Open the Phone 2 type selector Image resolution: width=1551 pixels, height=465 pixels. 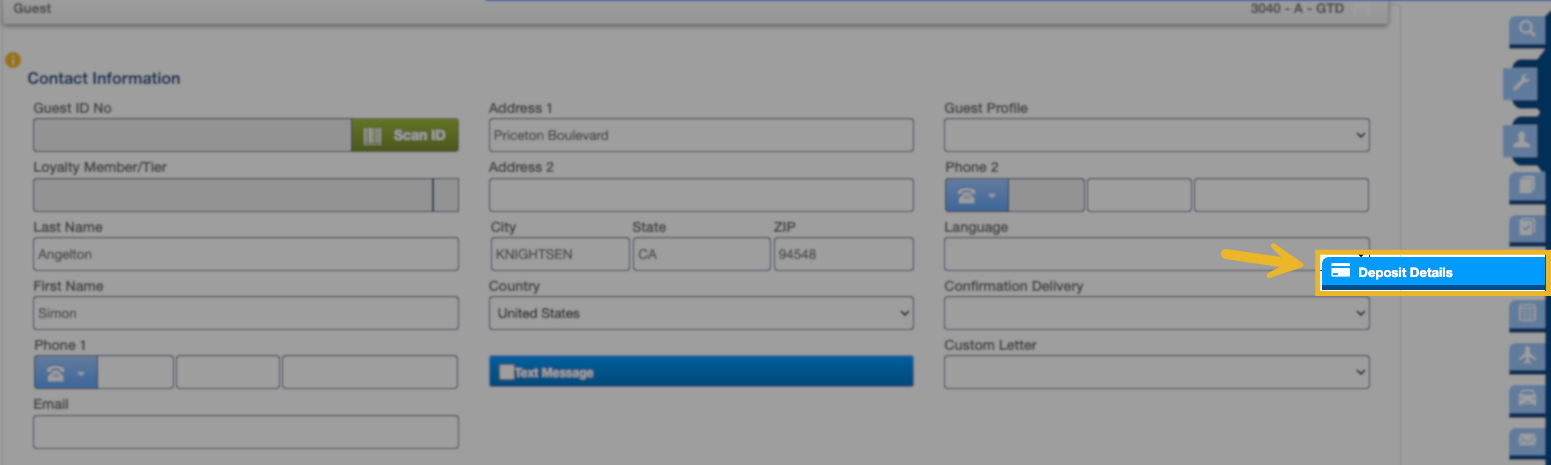(x=976, y=195)
